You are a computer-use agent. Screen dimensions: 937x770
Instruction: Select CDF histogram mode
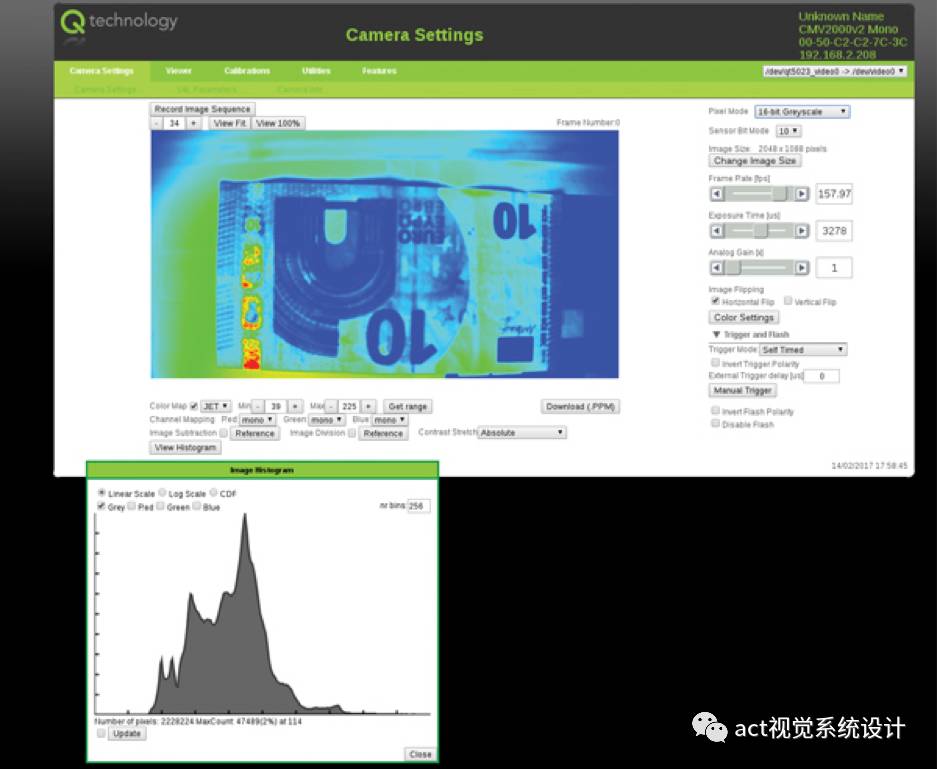click(213, 493)
